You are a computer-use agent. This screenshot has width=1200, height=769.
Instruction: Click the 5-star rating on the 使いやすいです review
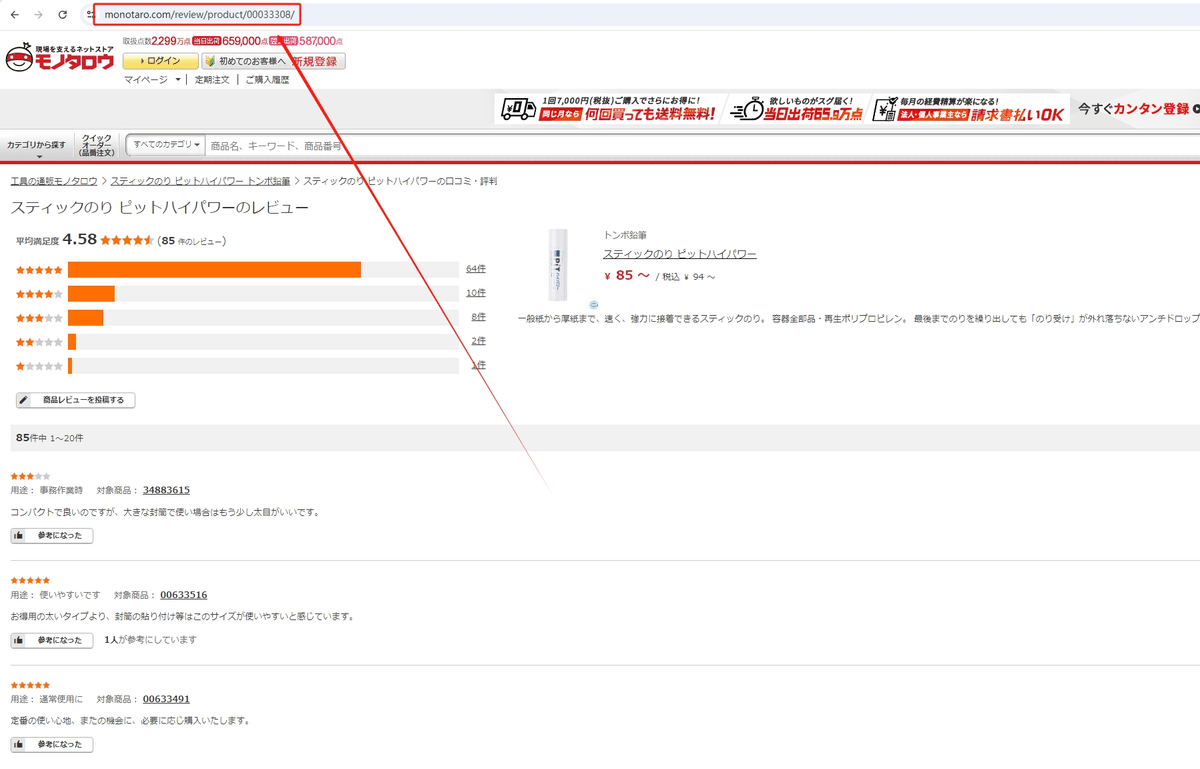click(x=30, y=580)
